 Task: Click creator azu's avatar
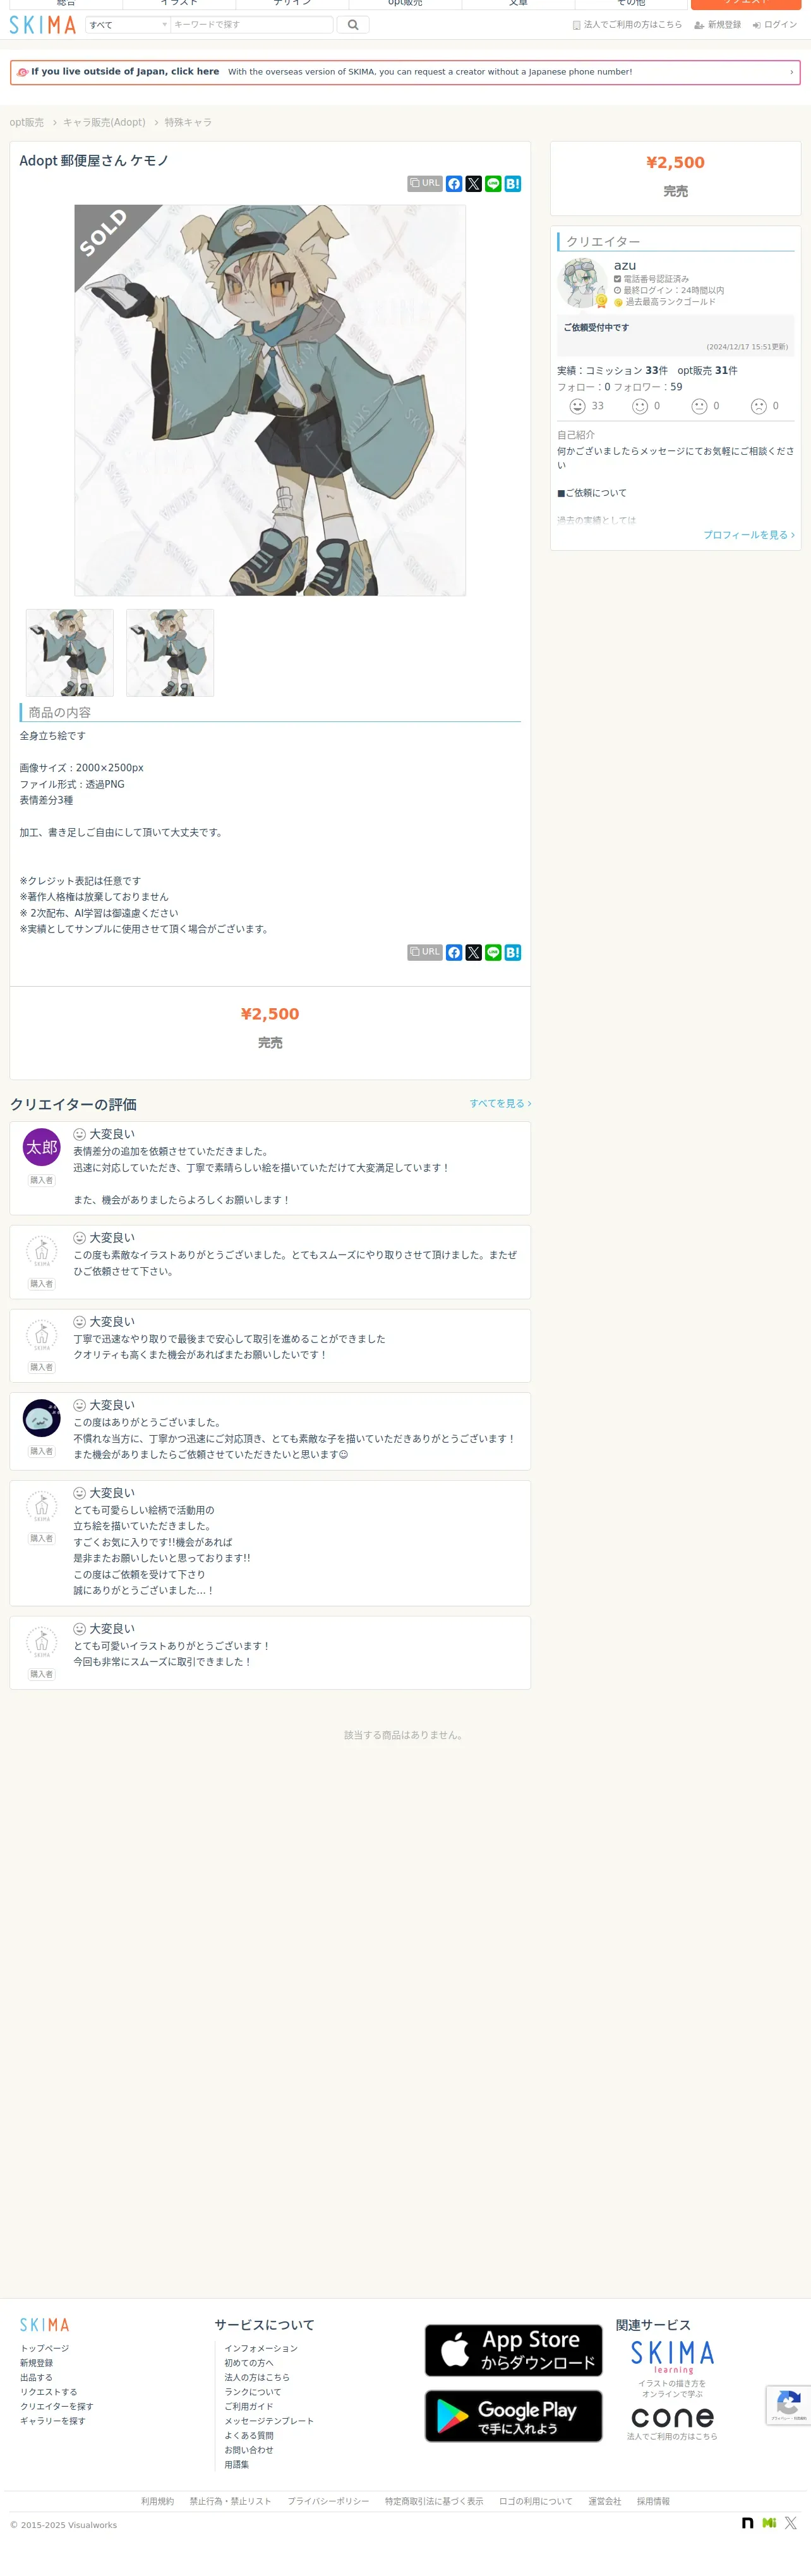[x=582, y=283]
